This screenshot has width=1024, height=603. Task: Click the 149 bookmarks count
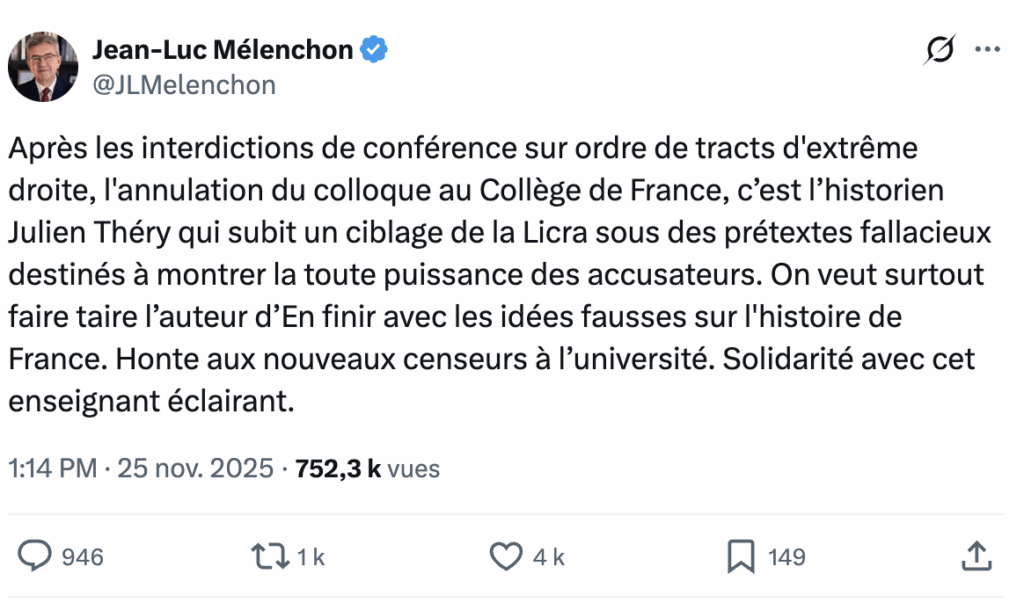pos(787,557)
